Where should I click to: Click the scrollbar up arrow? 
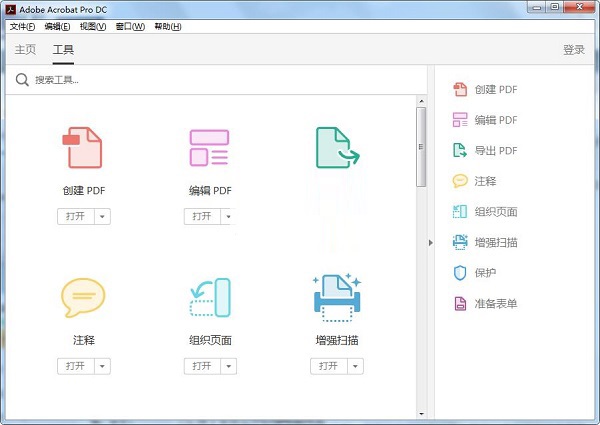tap(421, 101)
